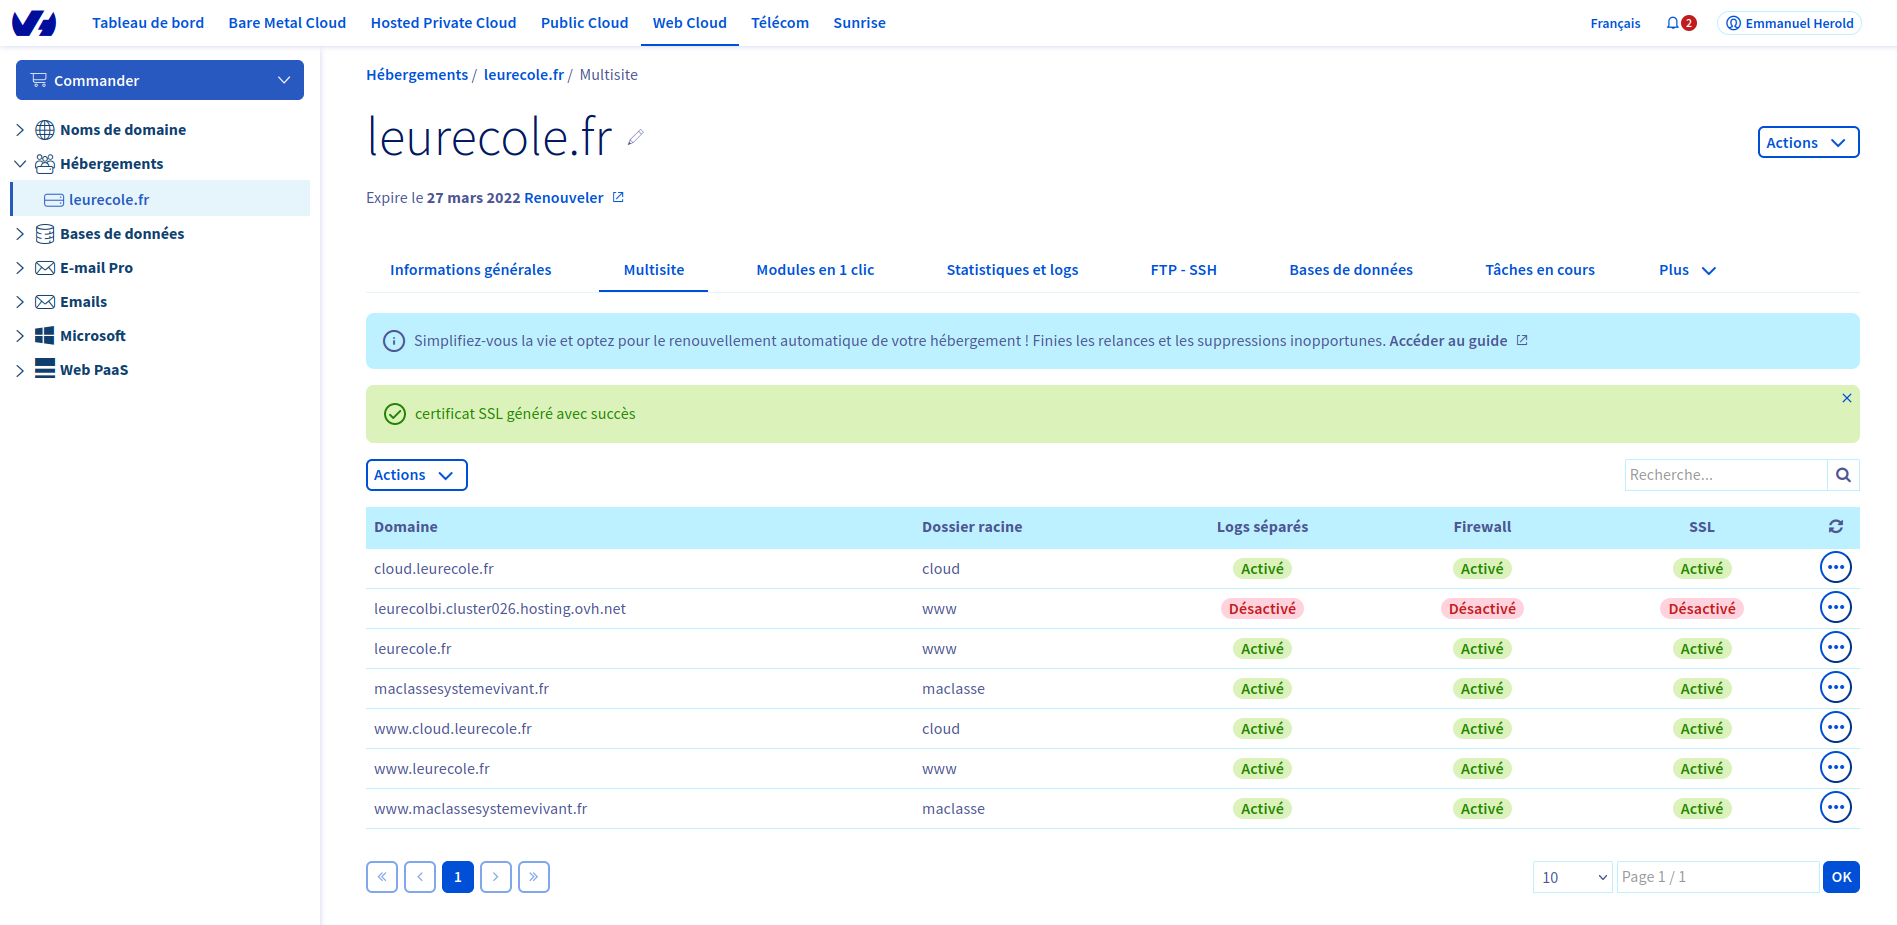Switch to the FTP - SSH tab
This screenshot has width=1897, height=925.
click(x=1183, y=270)
